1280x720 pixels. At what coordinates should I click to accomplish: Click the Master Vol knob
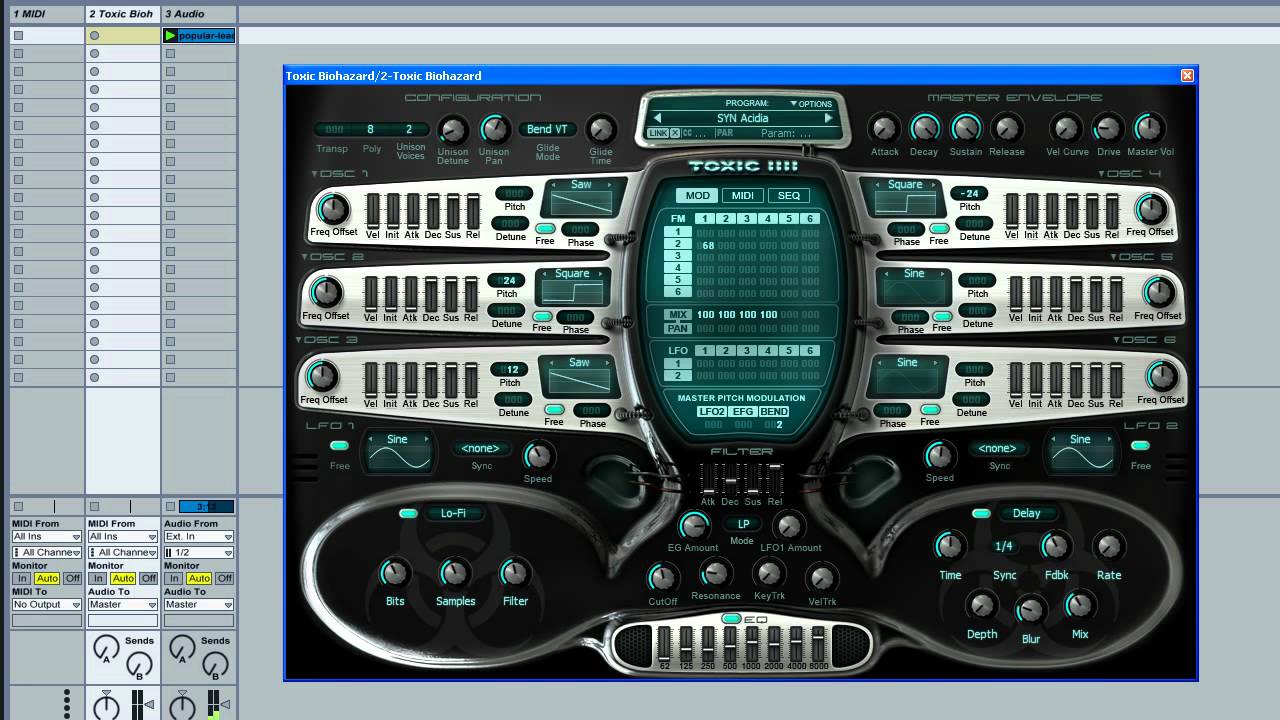(1149, 128)
